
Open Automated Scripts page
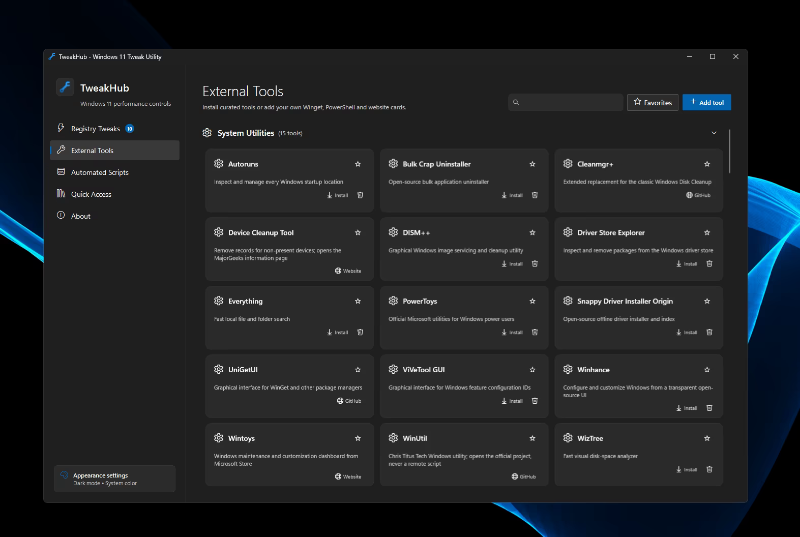click(x=115, y=172)
